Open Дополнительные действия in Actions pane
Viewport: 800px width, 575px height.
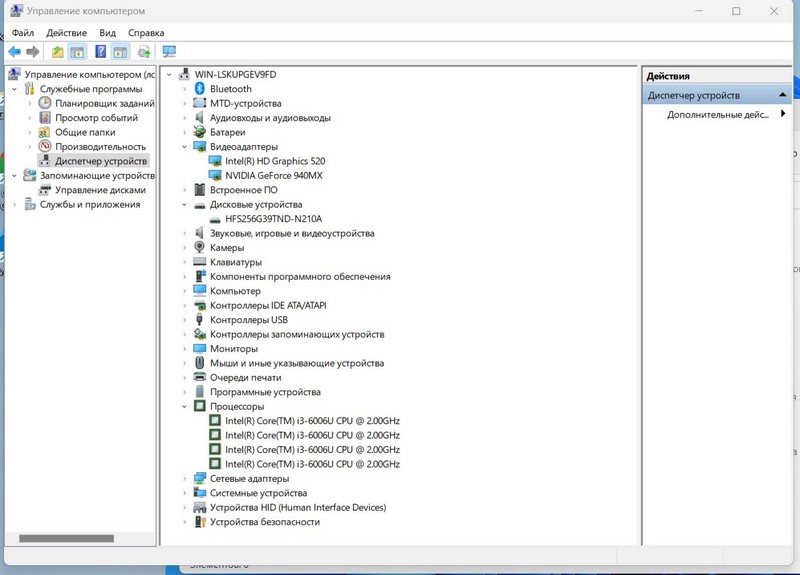717,115
